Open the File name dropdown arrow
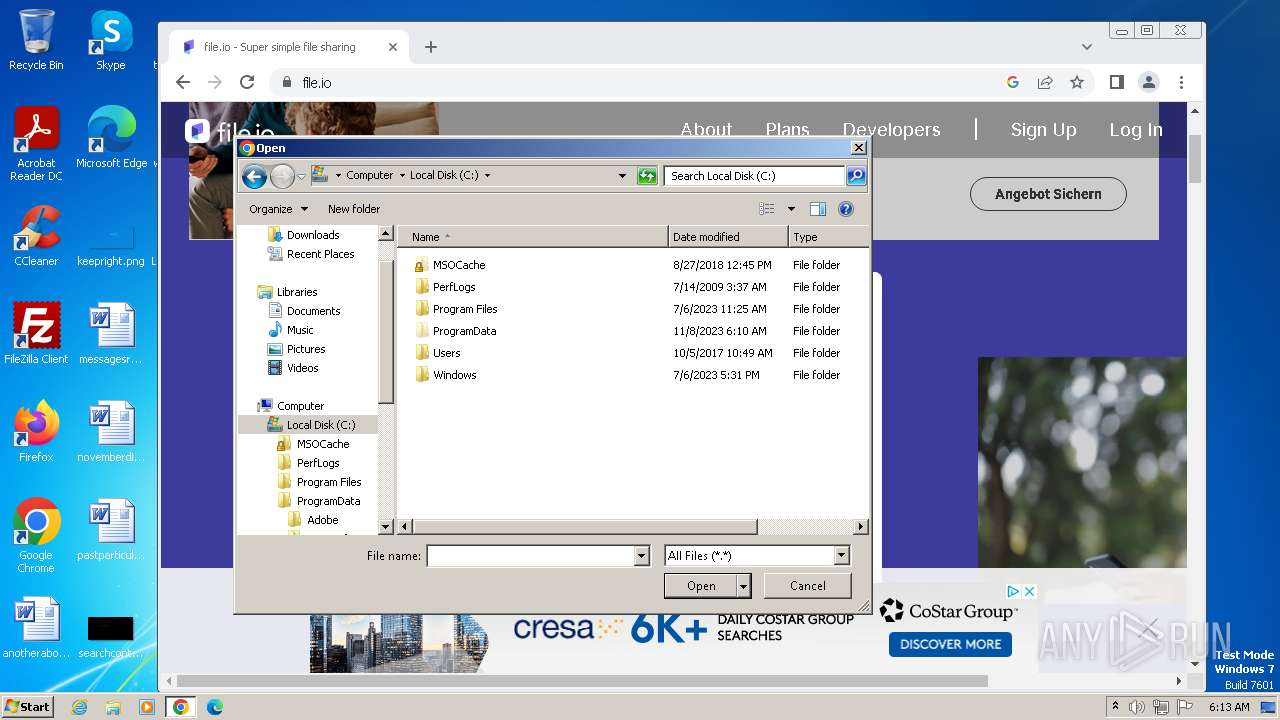This screenshot has height=720, width=1280. [642, 556]
